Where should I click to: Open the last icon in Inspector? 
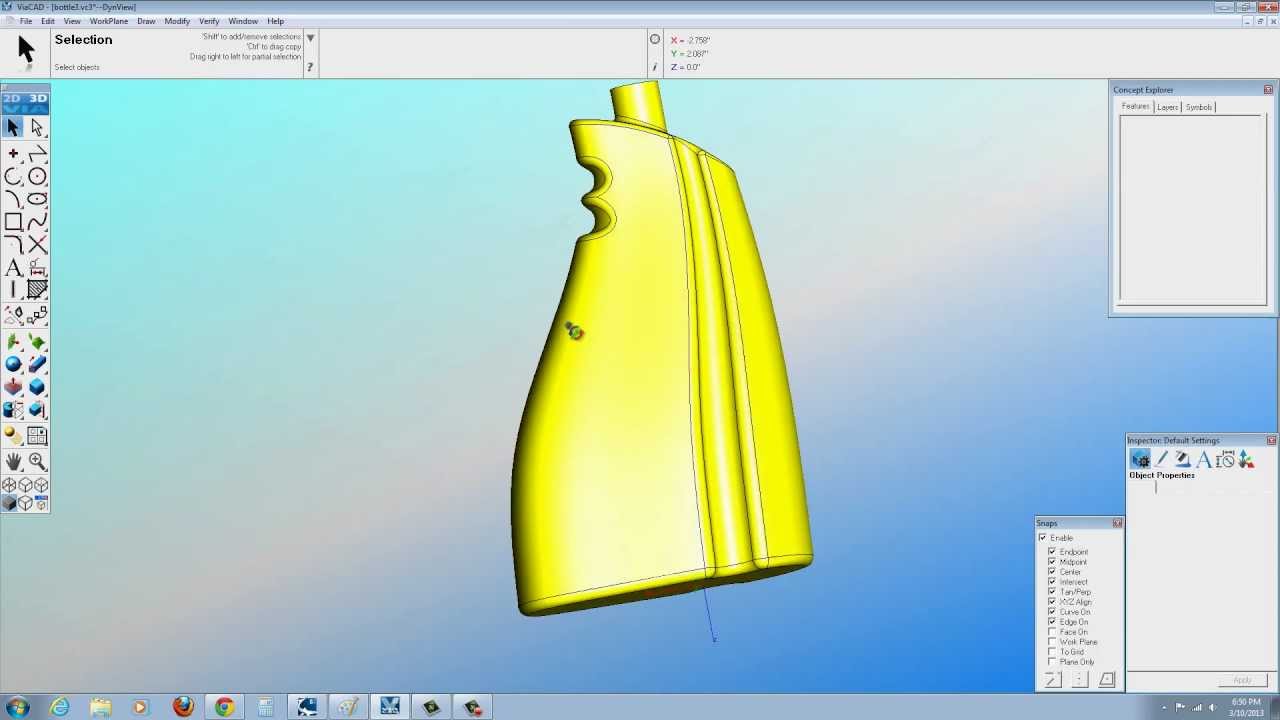1246,459
